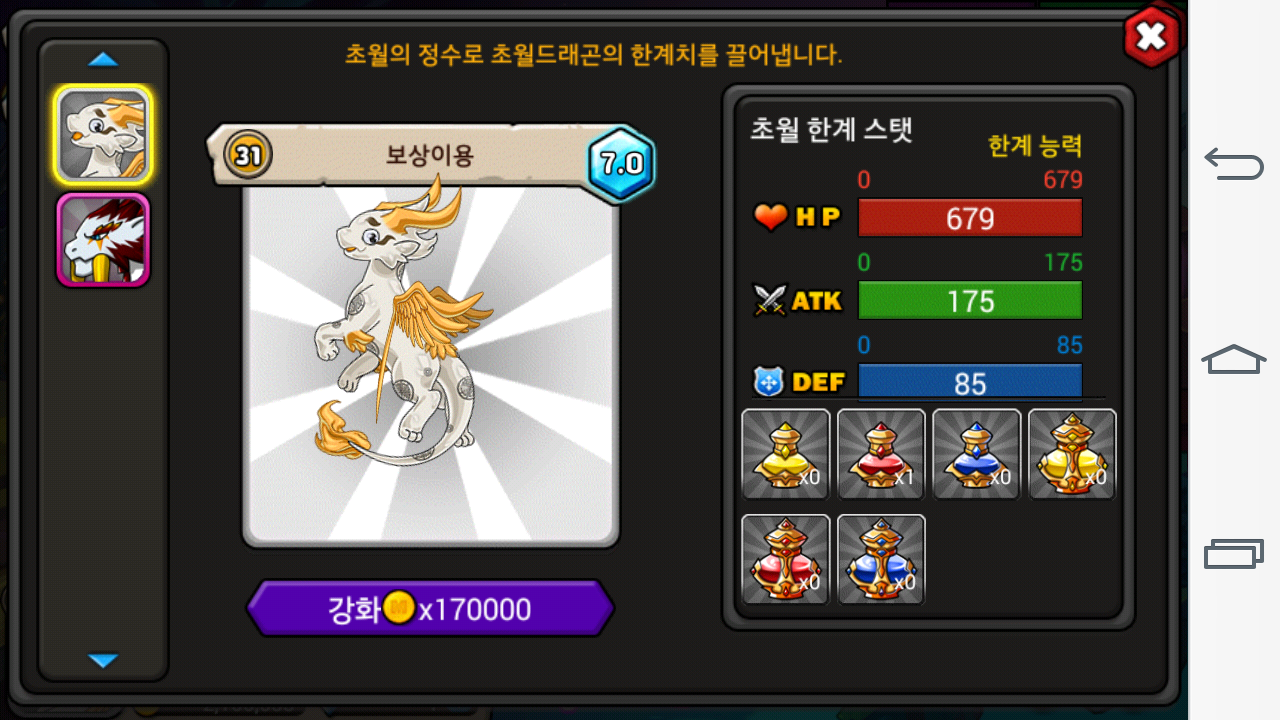This screenshot has height=720, width=1280.
Task: Click the crossed swords ATK icon
Action: pyautogui.click(x=770, y=300)
